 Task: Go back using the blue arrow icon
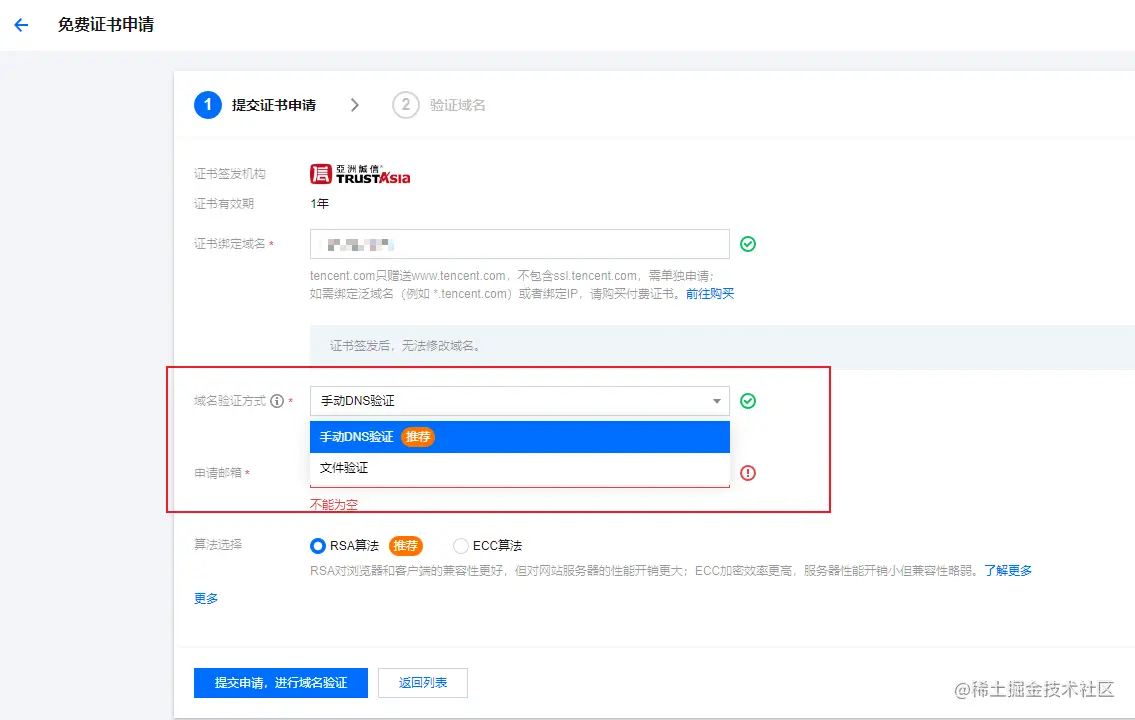pyautogui.click(x=21, y=25)
